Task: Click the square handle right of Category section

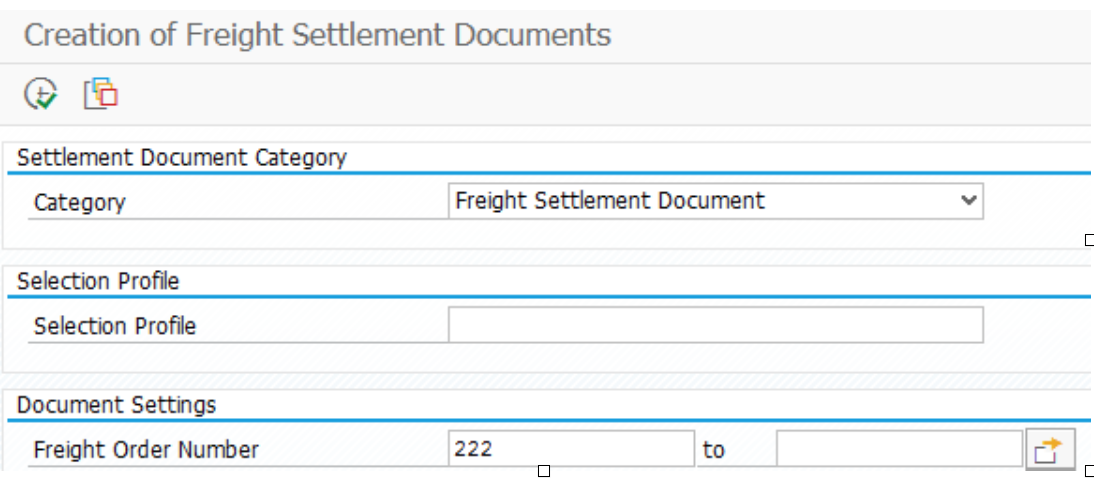Action: [1090, 240]
